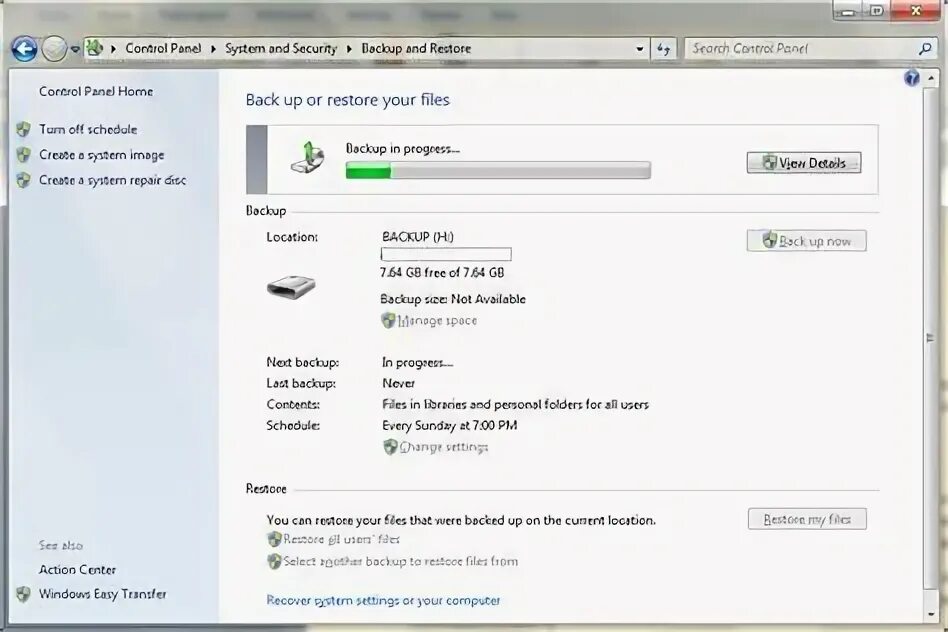Screen dimensions: 948x632
Task: Click shield icon beside Select another backup
Action: [274, 561]
